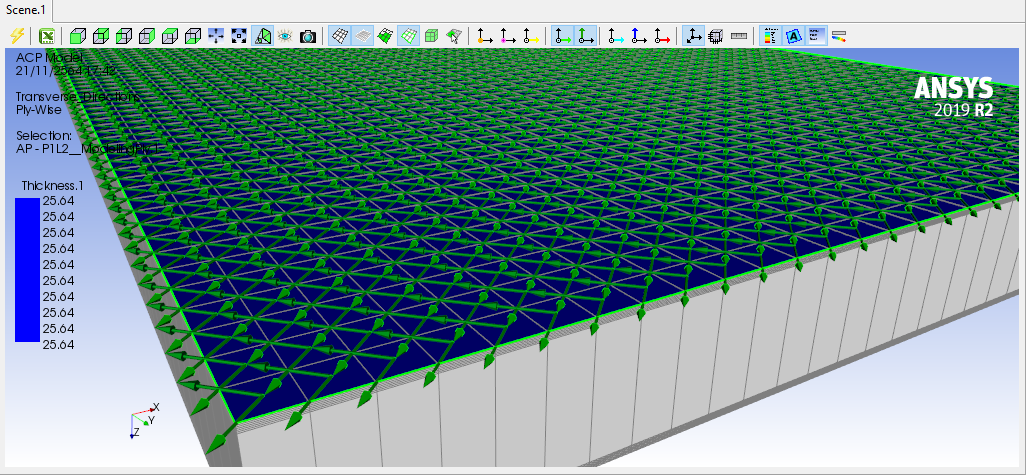The width and height of the screenshot is (1026, 475).
Task: Take a snapshot with the camera icon
Action: point(308,37)
